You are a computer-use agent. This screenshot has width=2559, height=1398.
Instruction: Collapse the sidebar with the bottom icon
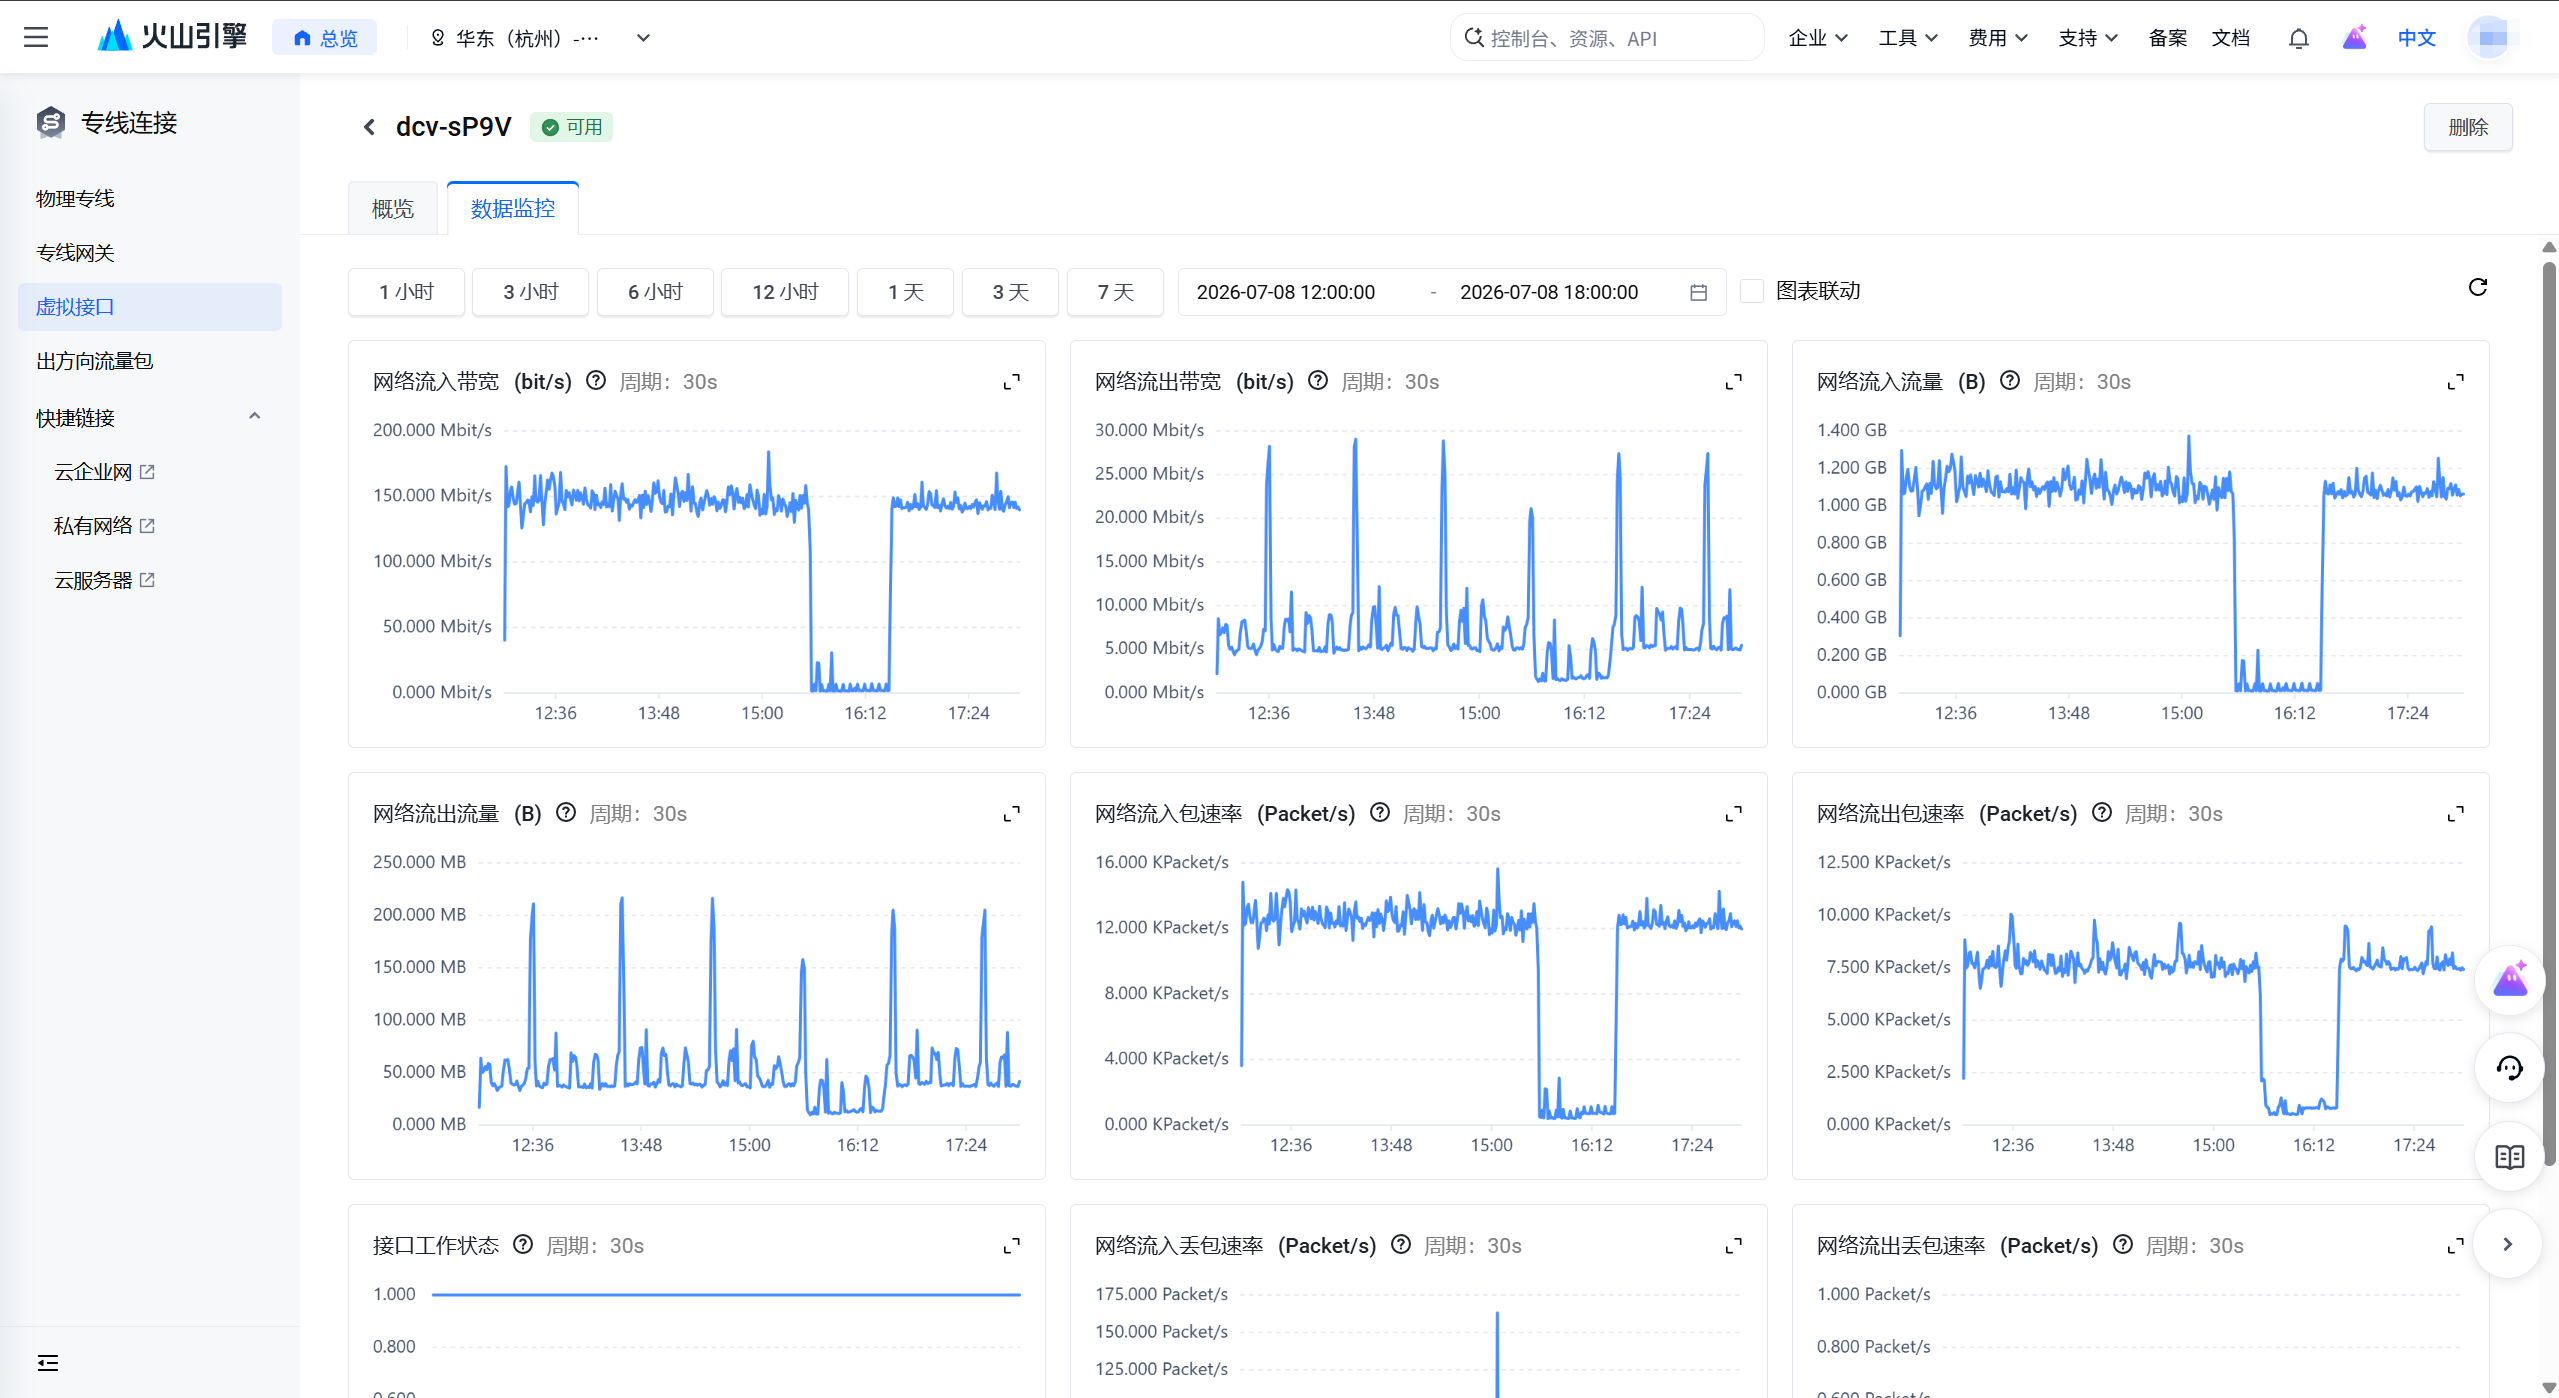point(48,1363)
